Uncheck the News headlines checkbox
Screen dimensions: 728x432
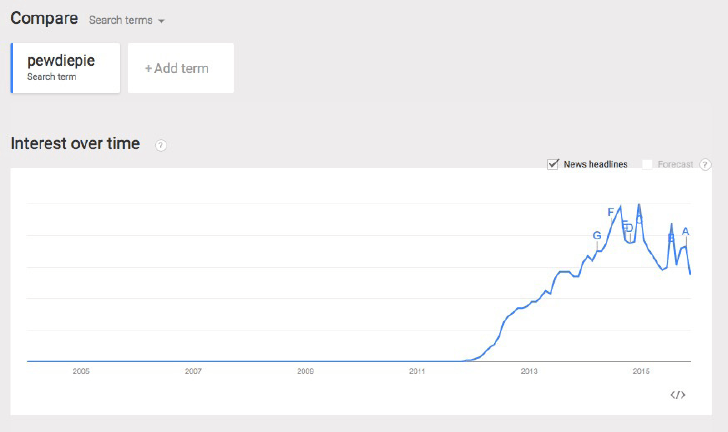(552, 164)
